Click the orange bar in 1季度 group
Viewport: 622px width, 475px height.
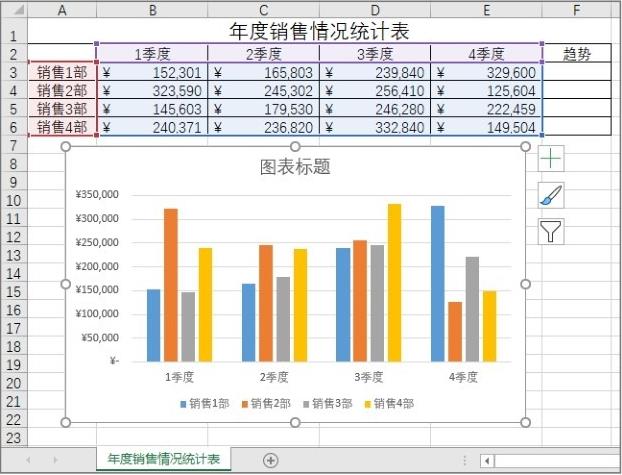click(x=171, y=285)
